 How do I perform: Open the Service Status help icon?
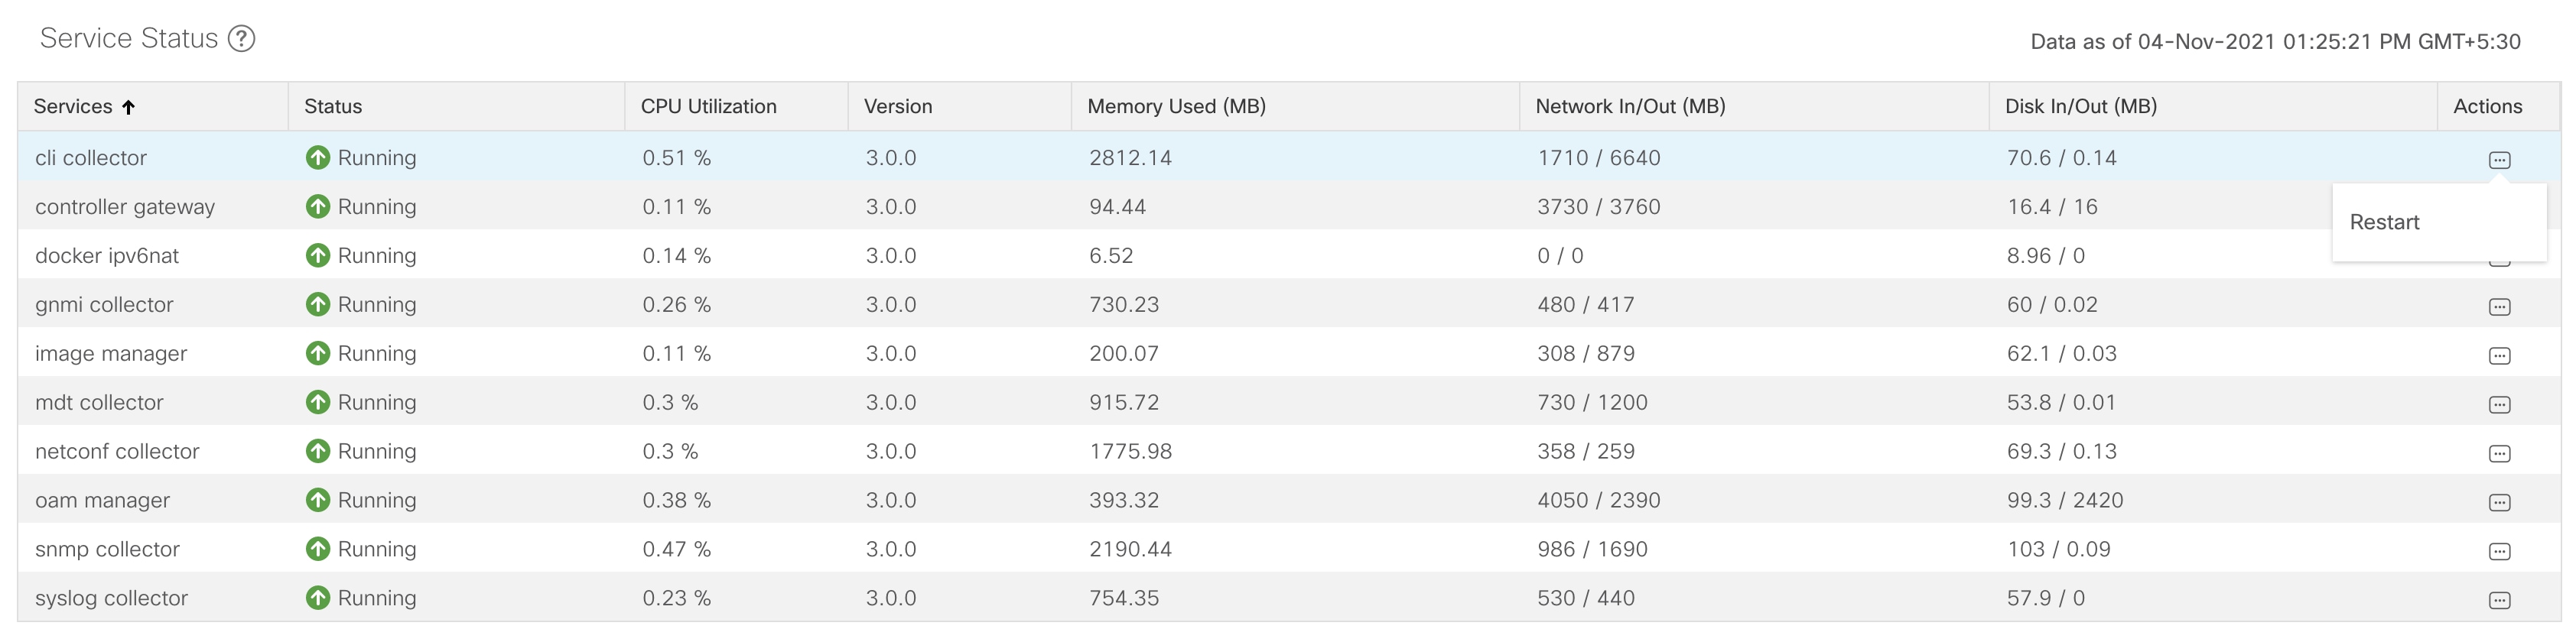tap(240, 39)
